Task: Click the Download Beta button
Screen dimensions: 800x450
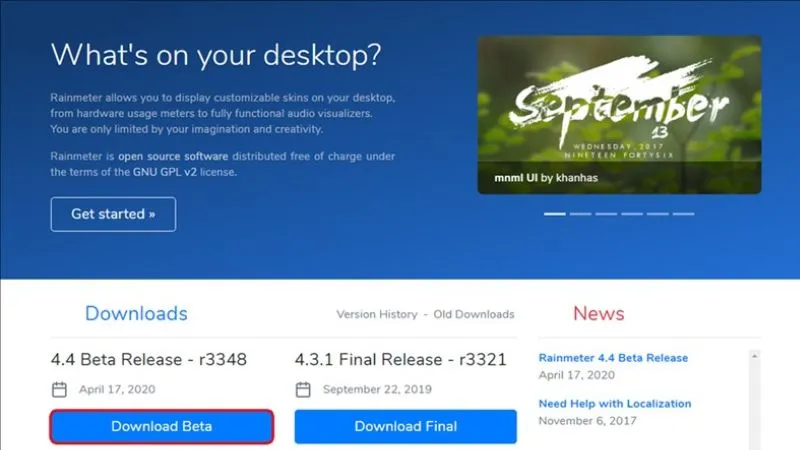Action: 161,427
